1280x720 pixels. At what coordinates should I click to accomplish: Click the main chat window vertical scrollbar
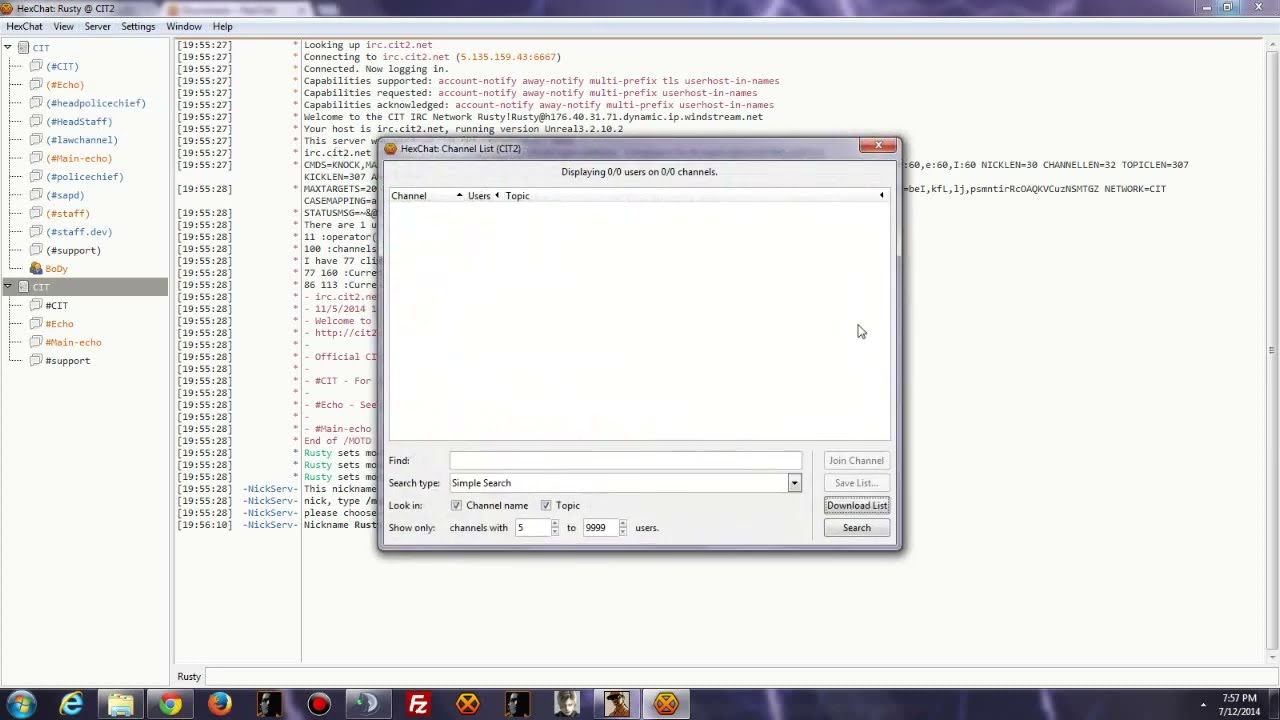click(1271, 350)
